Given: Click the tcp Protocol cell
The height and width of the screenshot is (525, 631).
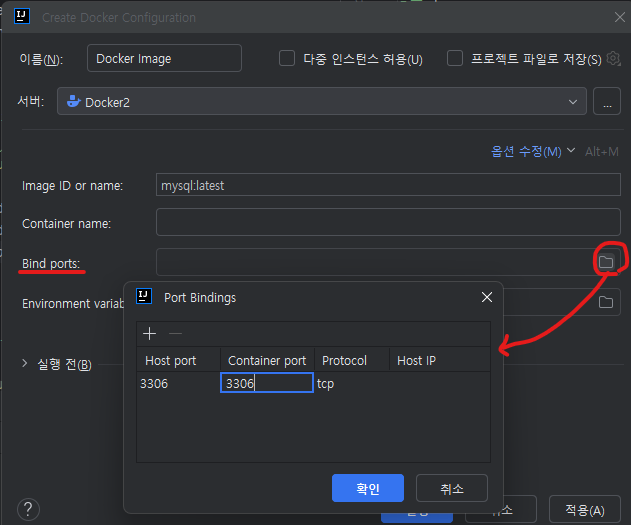Looking at the screenshot, I should pos(352,383).
